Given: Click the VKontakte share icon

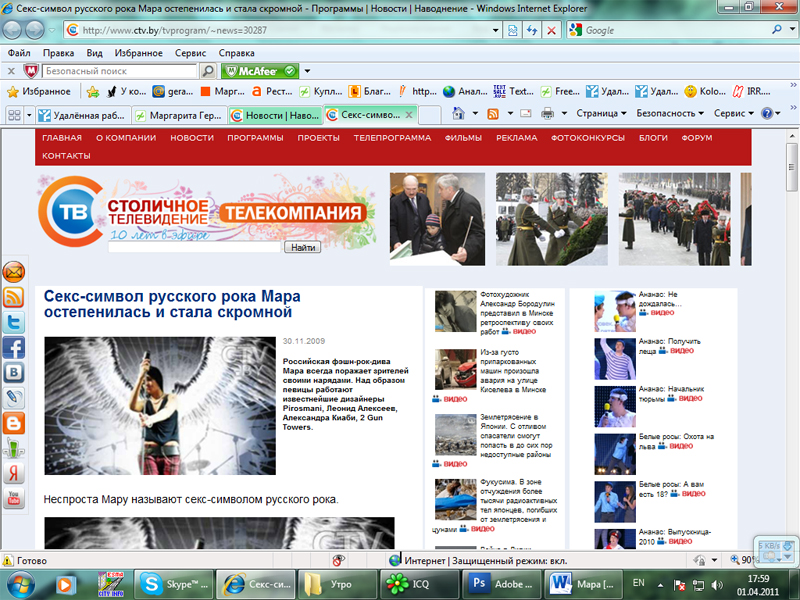Looking at the screenshot, I should (14, 373).
